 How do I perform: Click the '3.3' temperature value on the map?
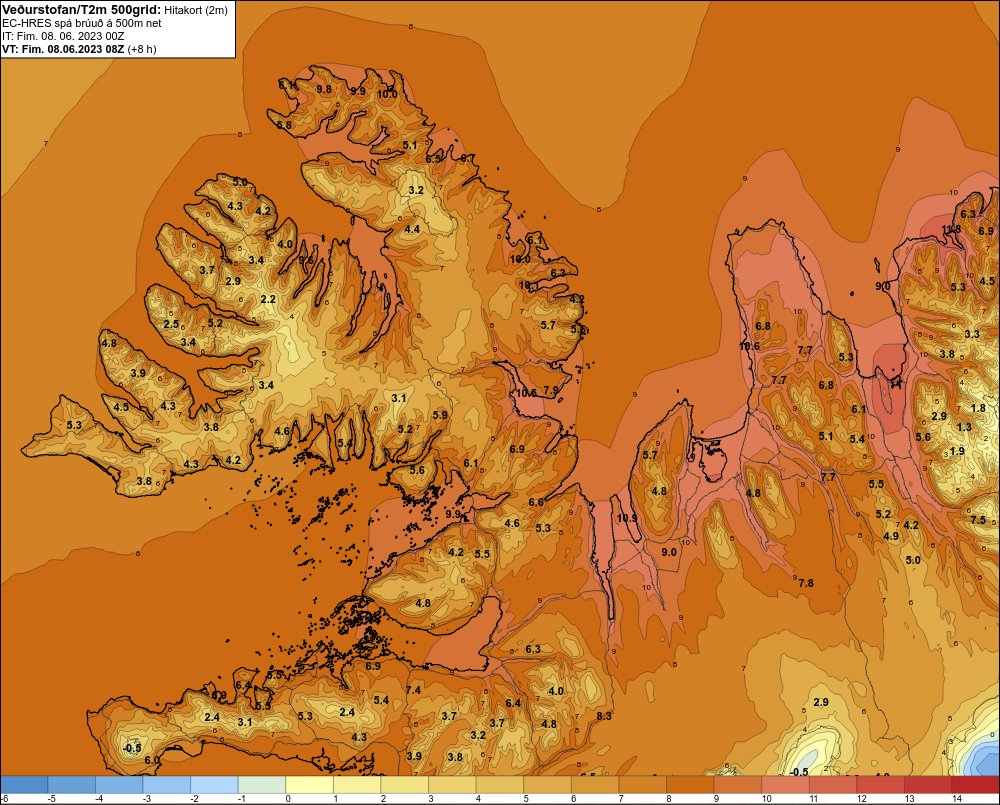pos(972,334)
